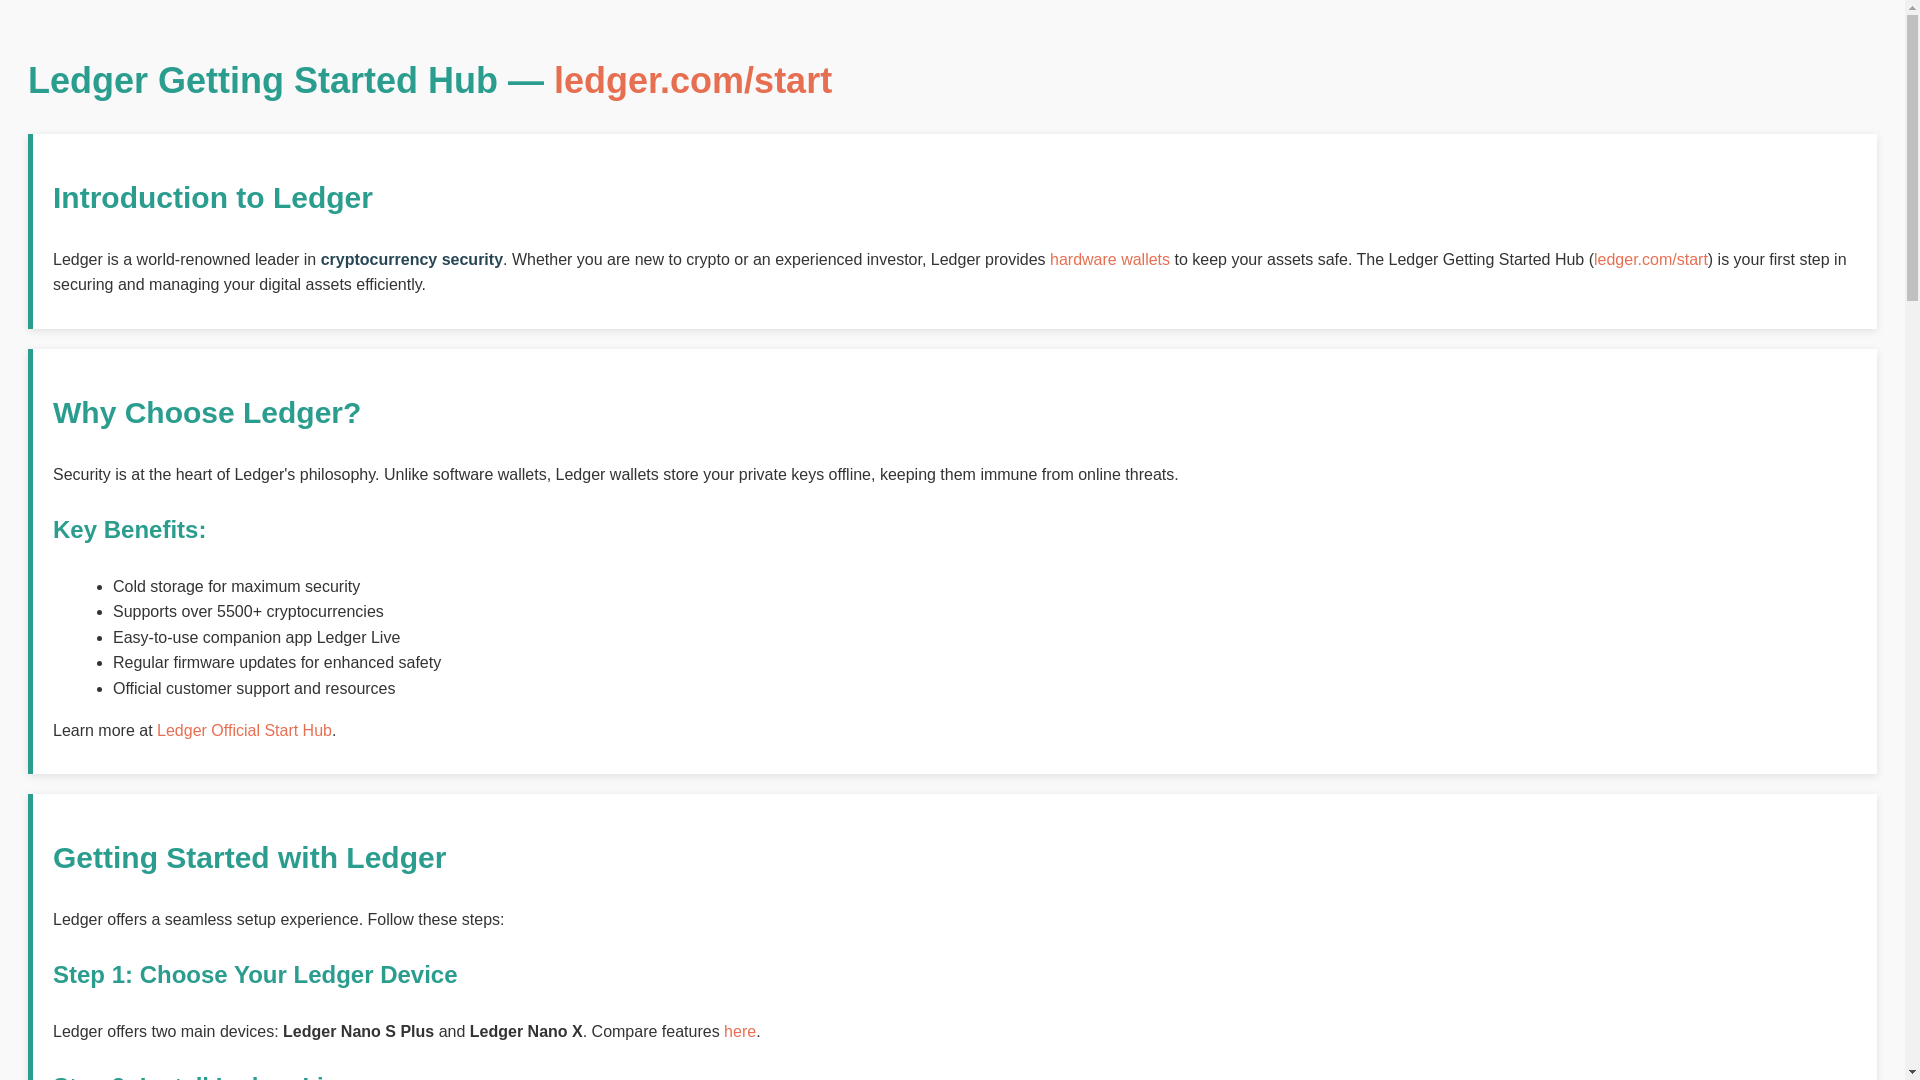Click the 'Easy-to-use companion app Ledger Live' bullet
This screenshot has height=1080, width=1920.
[x=256, y=638]
